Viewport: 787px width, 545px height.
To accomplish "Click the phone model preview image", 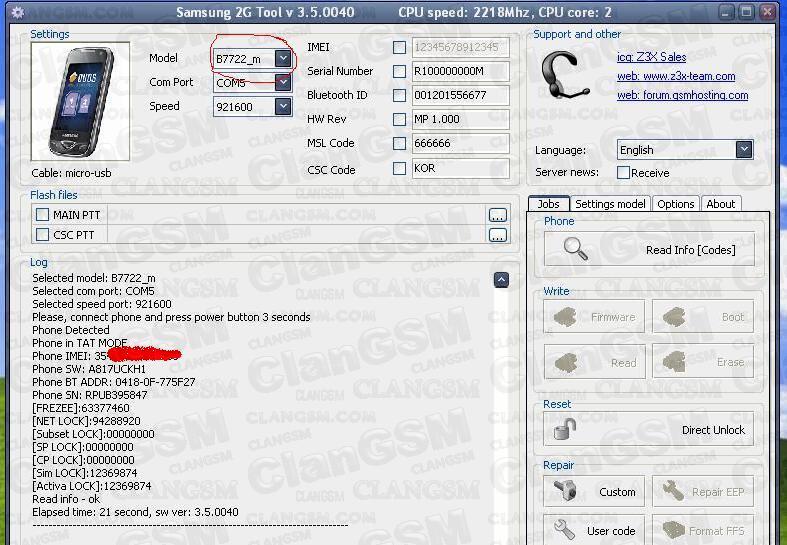I will tap(80, 101).
